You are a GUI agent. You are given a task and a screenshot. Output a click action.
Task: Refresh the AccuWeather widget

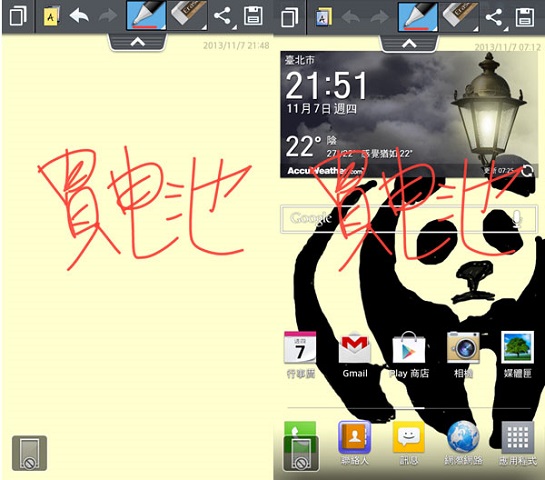[527, 170]
